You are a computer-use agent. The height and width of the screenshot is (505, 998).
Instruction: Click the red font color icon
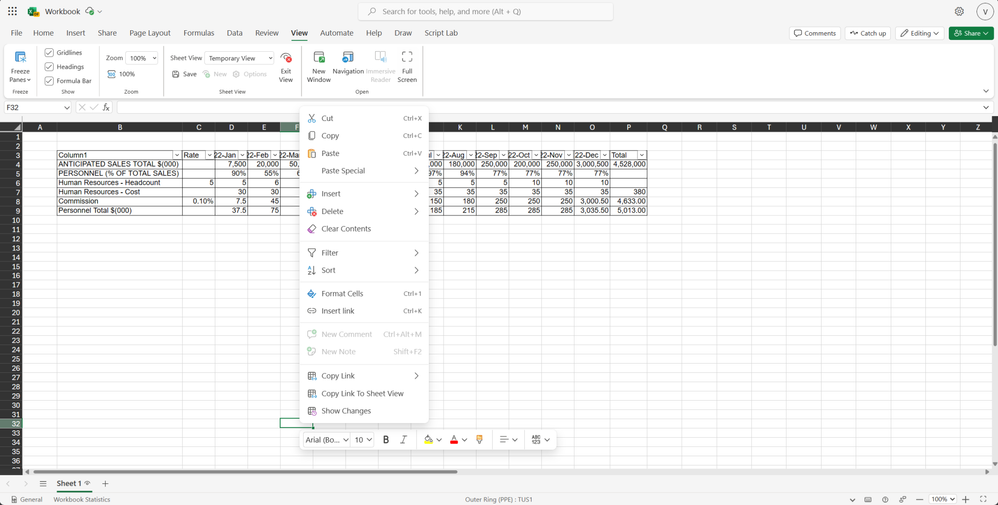click(454, 439)
